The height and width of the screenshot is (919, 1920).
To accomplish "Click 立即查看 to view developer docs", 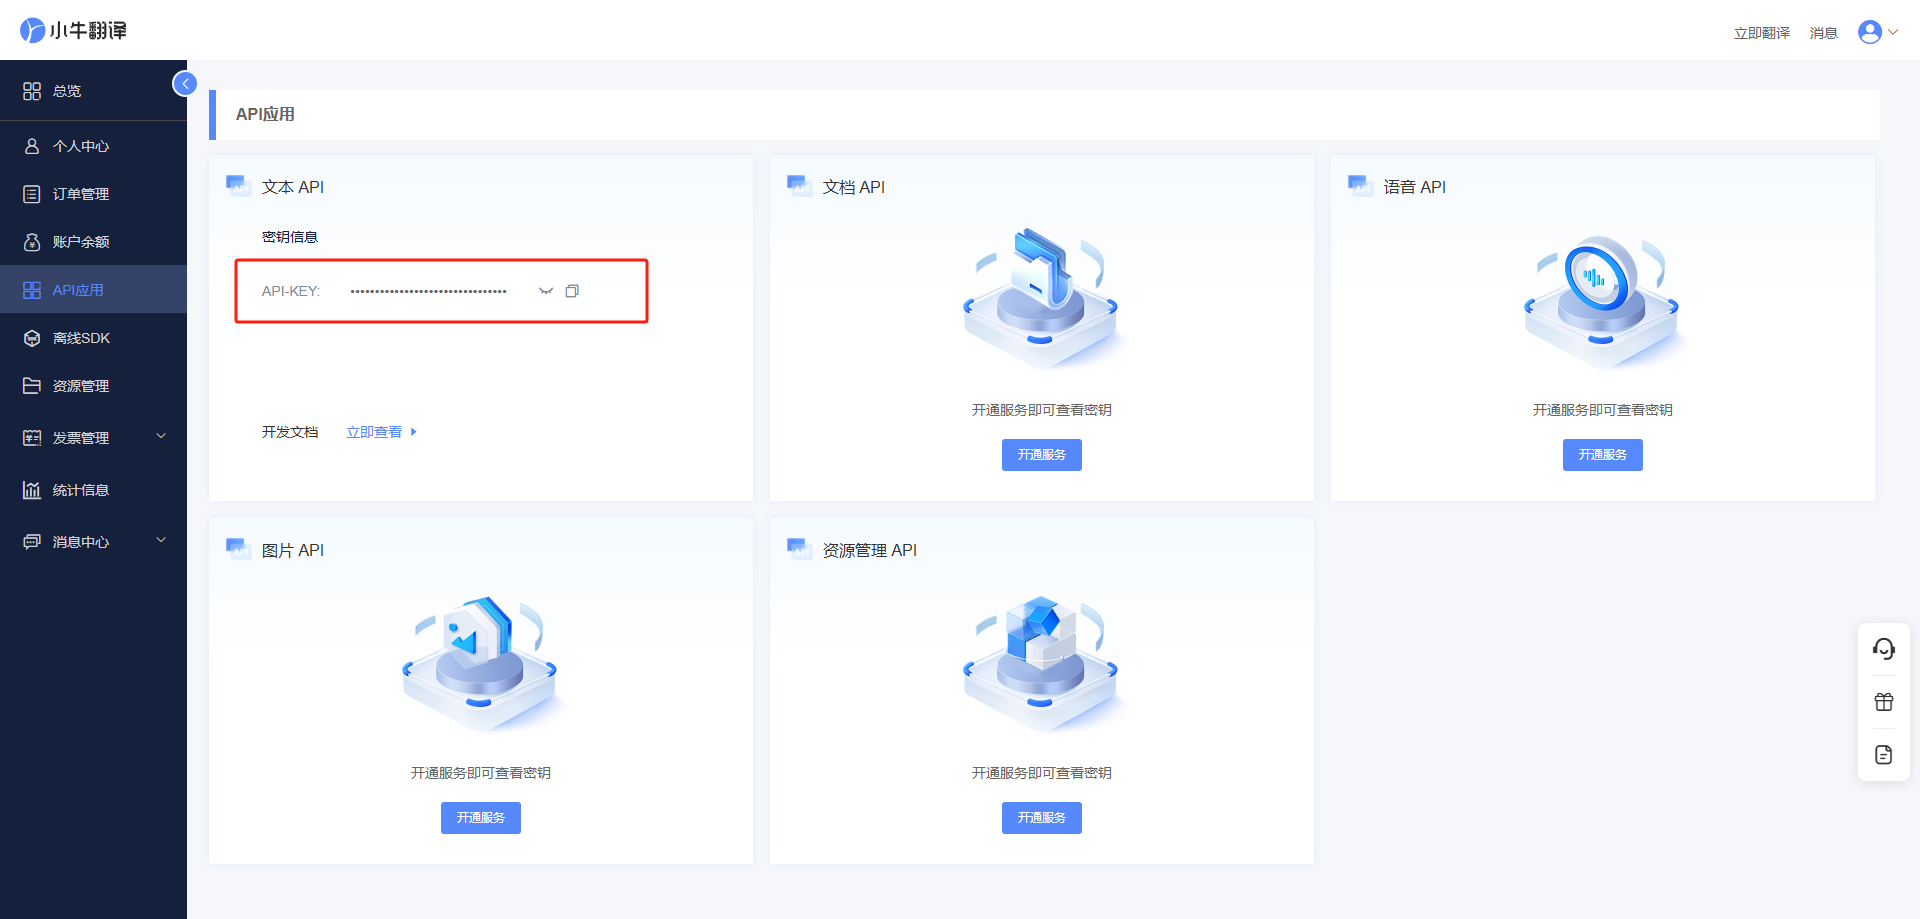I will tap(373, 431).
